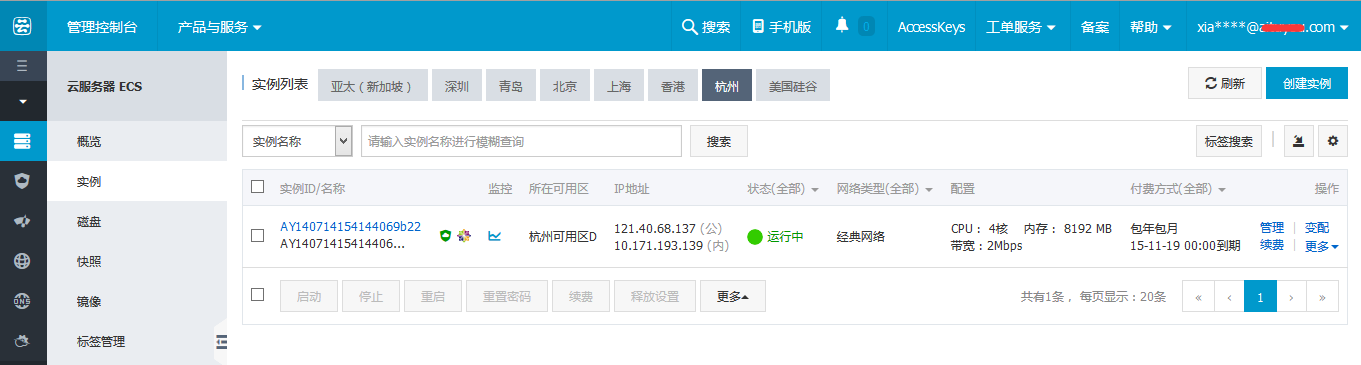Open the gear column settings button

(x=1332, y=141)
